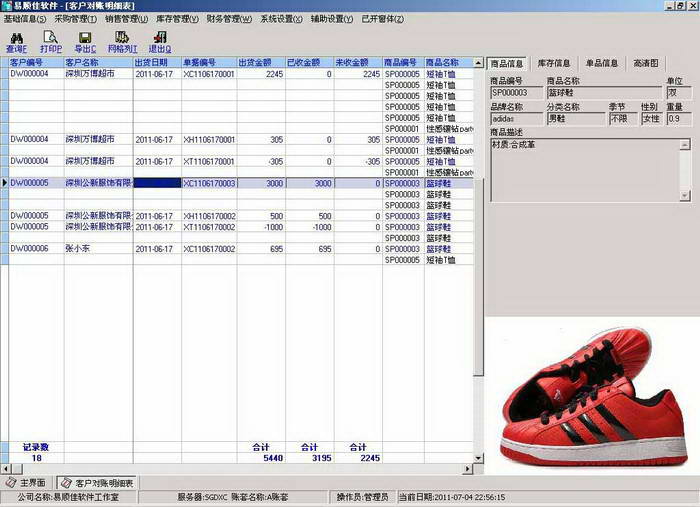Open the 辅助设置(Y) menu

coord(332,19)
